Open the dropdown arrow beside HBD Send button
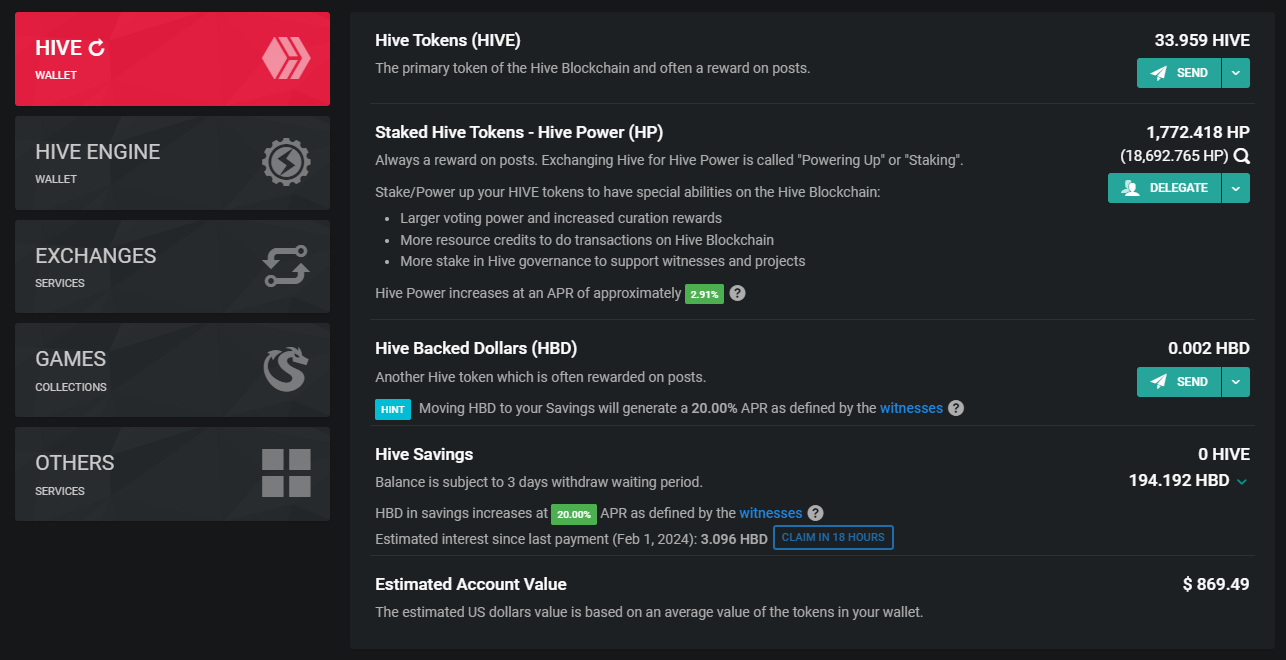Screen dimensions: 1286x660 tap(1236, 382)
